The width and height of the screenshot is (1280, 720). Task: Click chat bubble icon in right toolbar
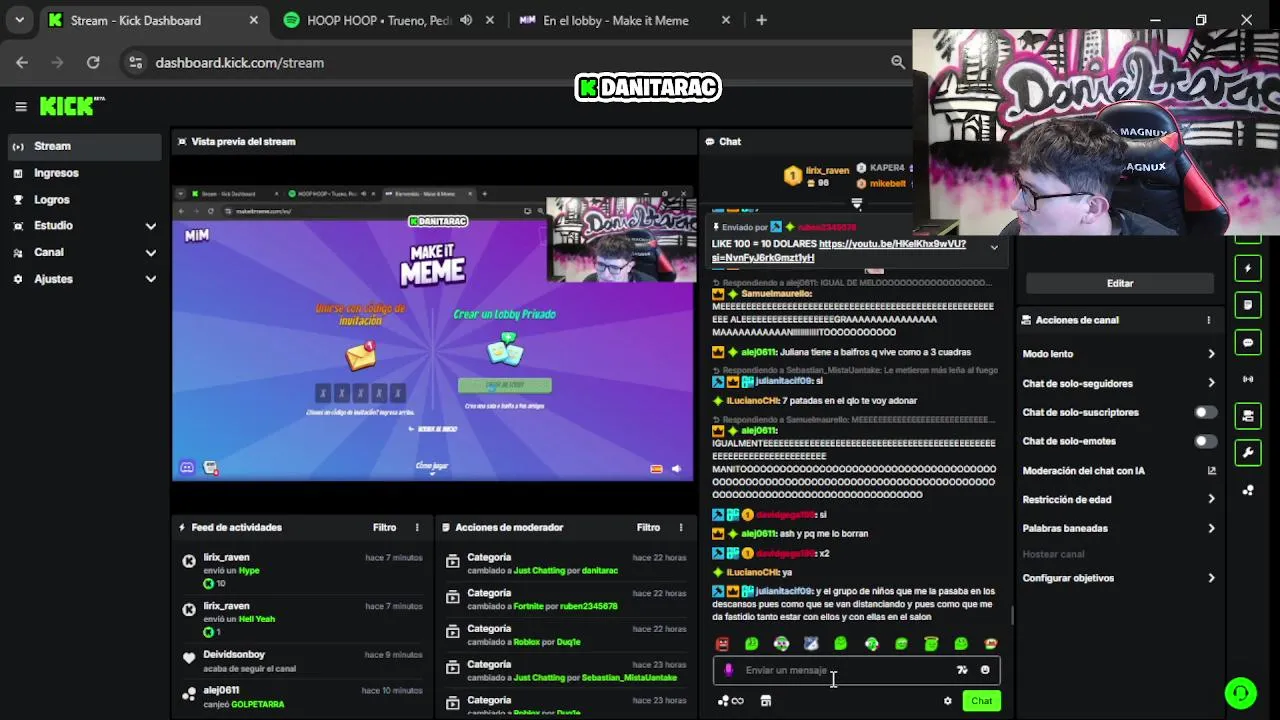[x=1248, y=342]
